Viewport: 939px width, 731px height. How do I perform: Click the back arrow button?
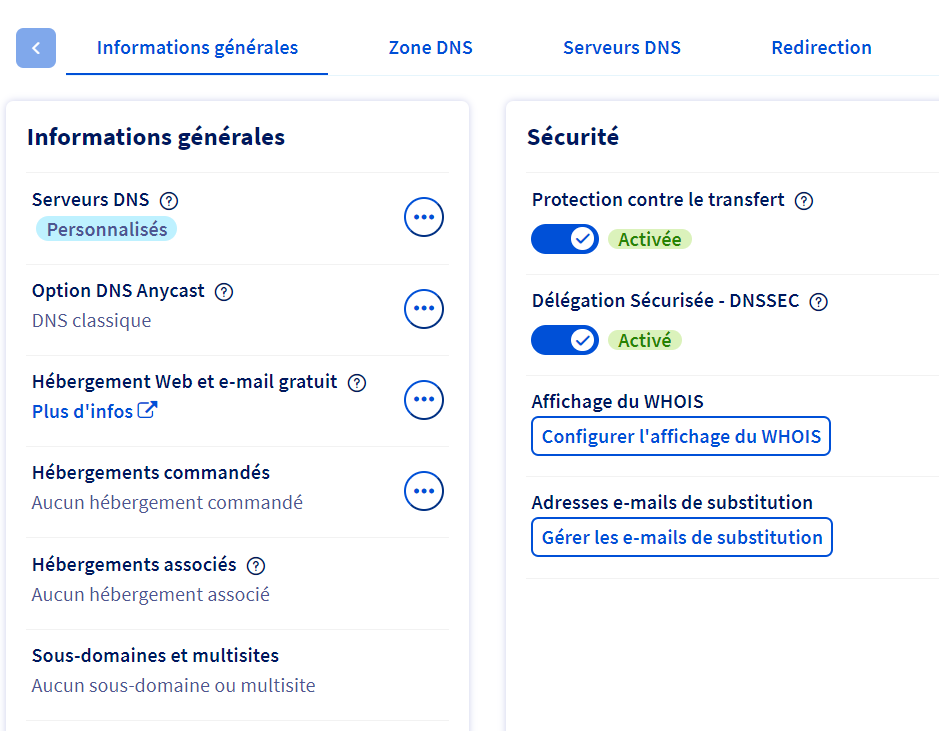[x=36, y=48]
